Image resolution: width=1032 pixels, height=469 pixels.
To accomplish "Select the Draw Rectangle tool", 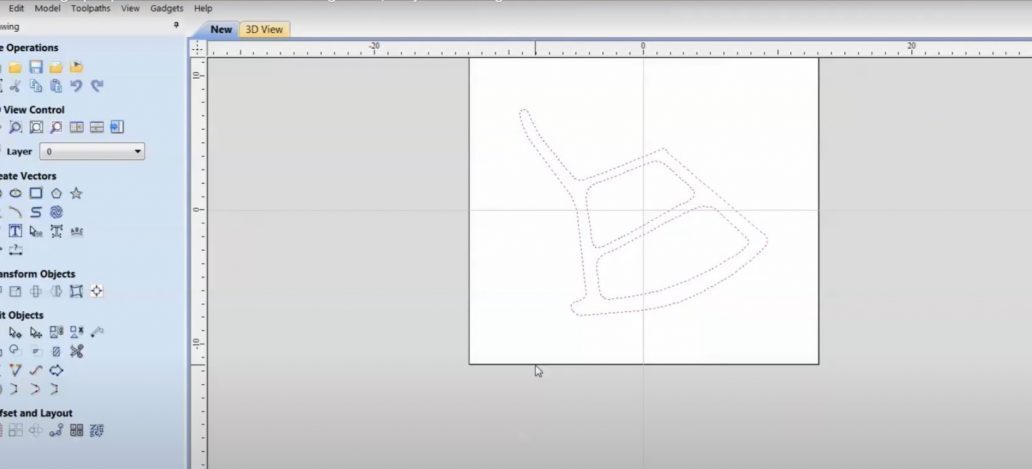I will (x=36, y=193).
